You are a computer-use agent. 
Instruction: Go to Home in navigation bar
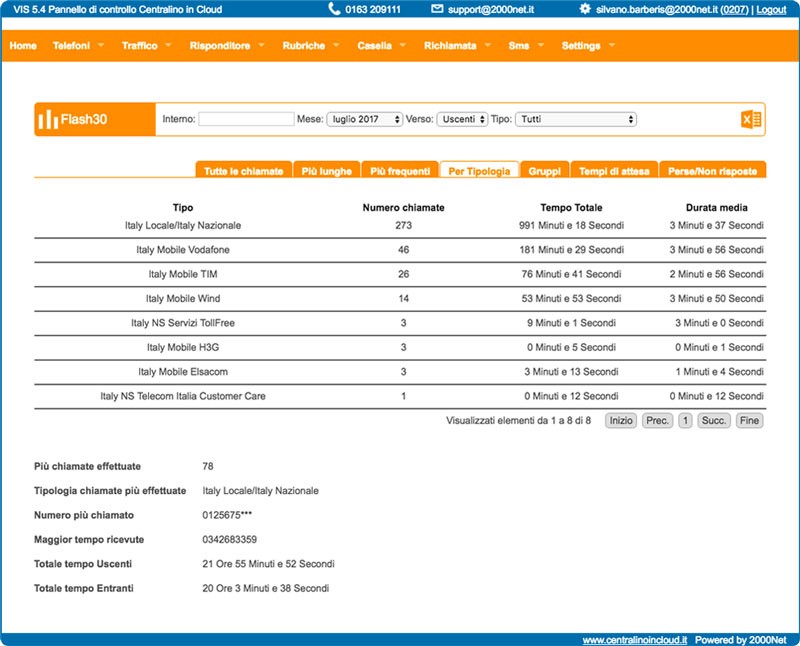(x=23, y=45)
